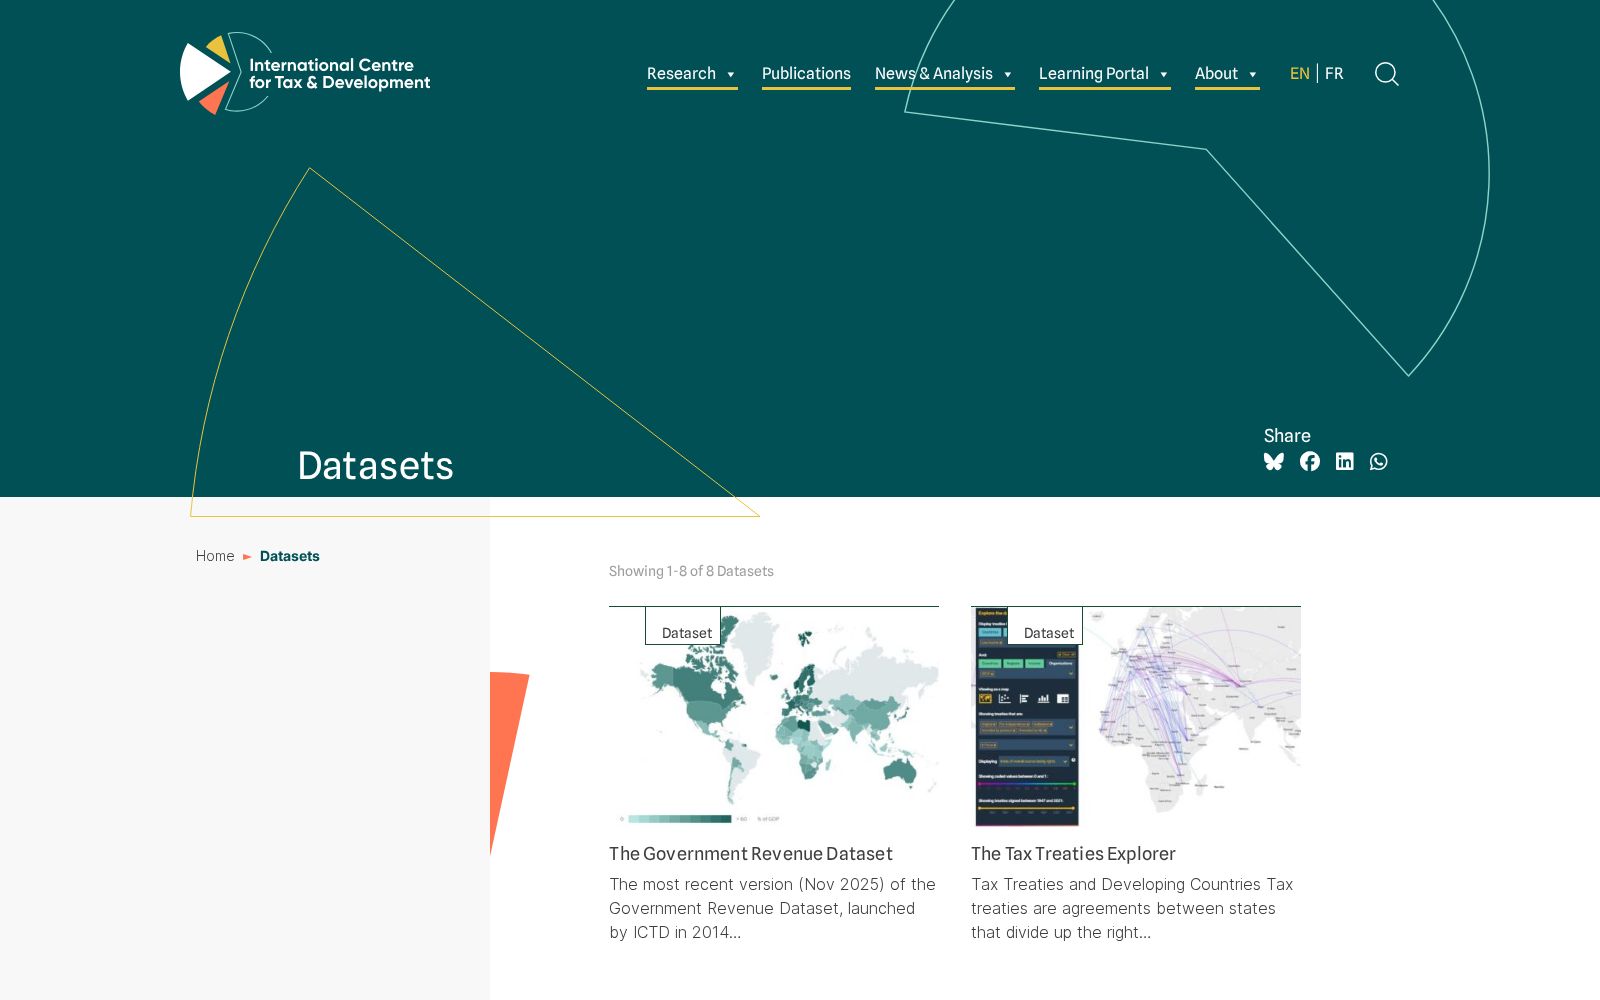Open The Tax Treaties Explorer title
Screen dimensions: 1600x1000
click(x=1073, y=854)
